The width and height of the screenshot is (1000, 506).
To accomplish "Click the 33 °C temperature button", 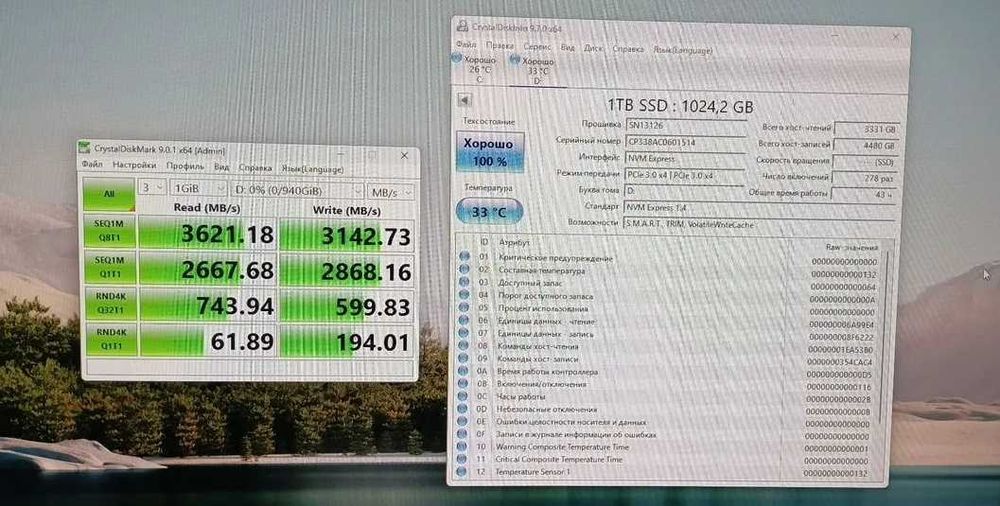I will pyautogui.click(x=490, y=212).
